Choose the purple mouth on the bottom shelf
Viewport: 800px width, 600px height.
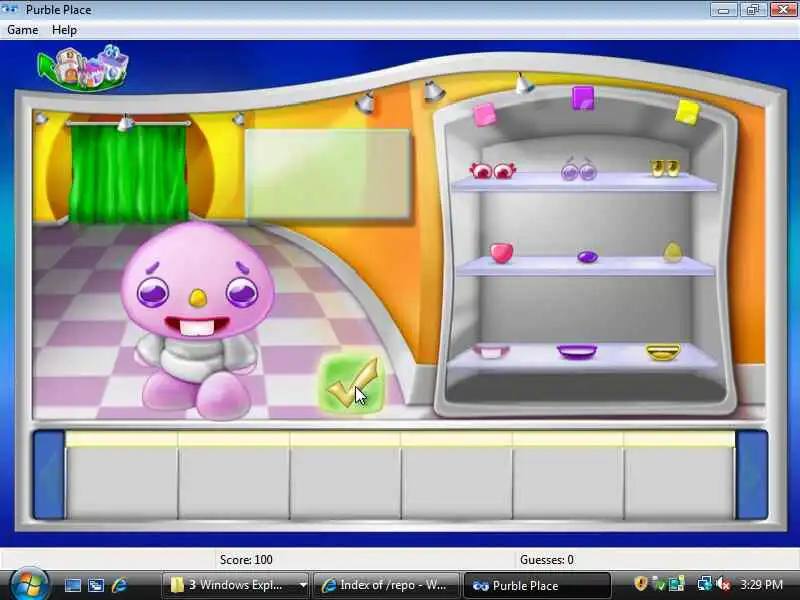click(577, 352)
